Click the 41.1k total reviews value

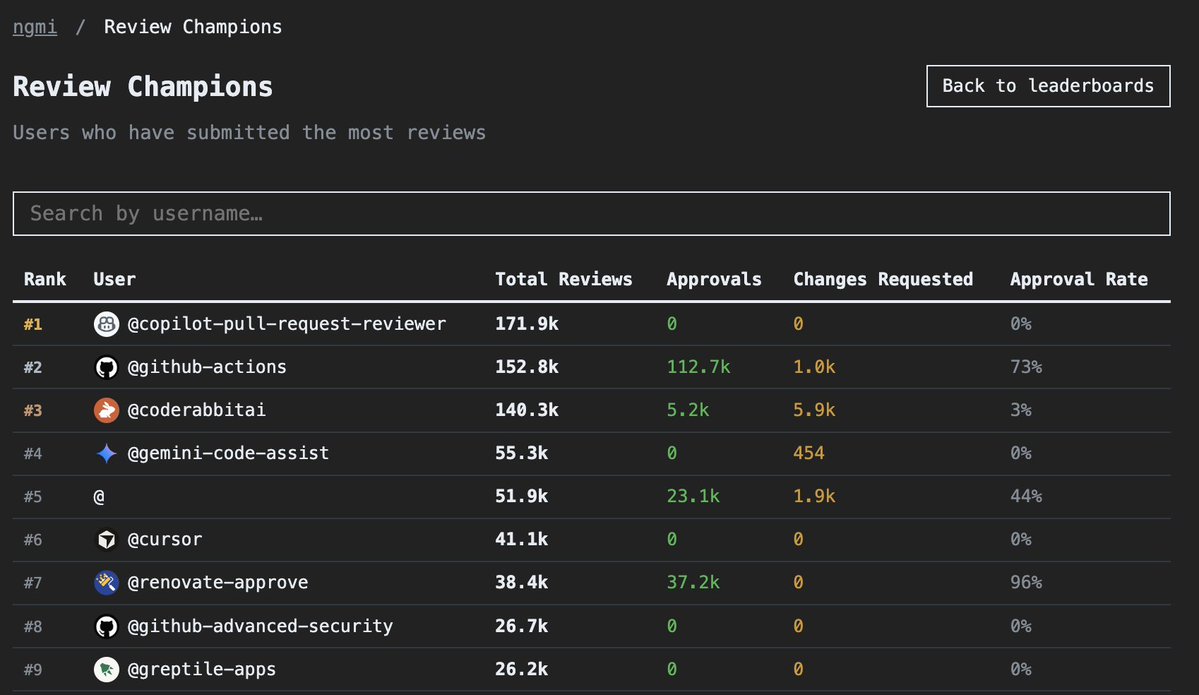click(522, 540)
